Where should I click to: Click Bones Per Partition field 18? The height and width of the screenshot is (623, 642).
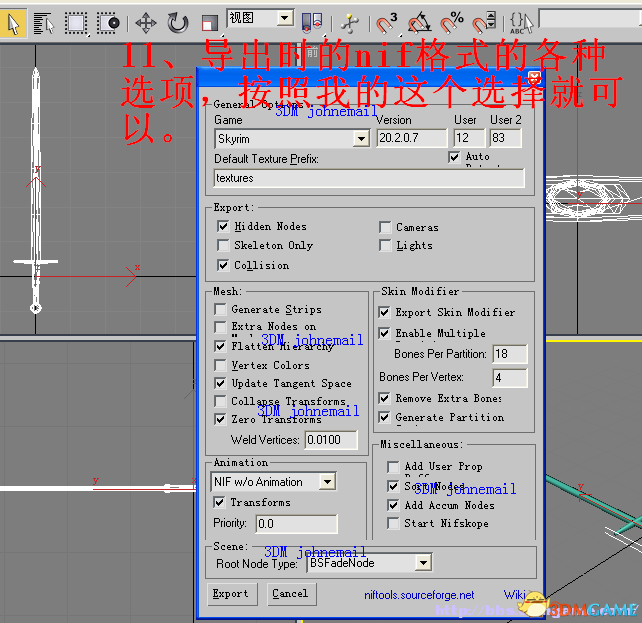click(510, 354)
